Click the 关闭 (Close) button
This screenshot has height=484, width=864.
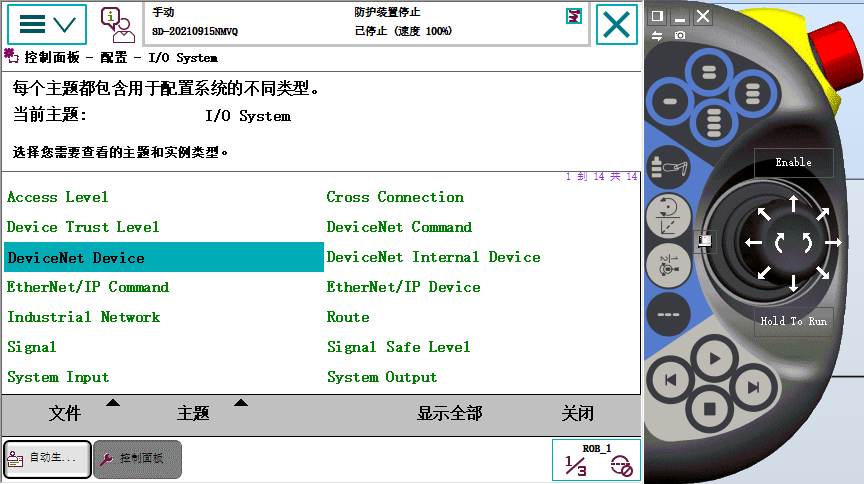point(577,413)
